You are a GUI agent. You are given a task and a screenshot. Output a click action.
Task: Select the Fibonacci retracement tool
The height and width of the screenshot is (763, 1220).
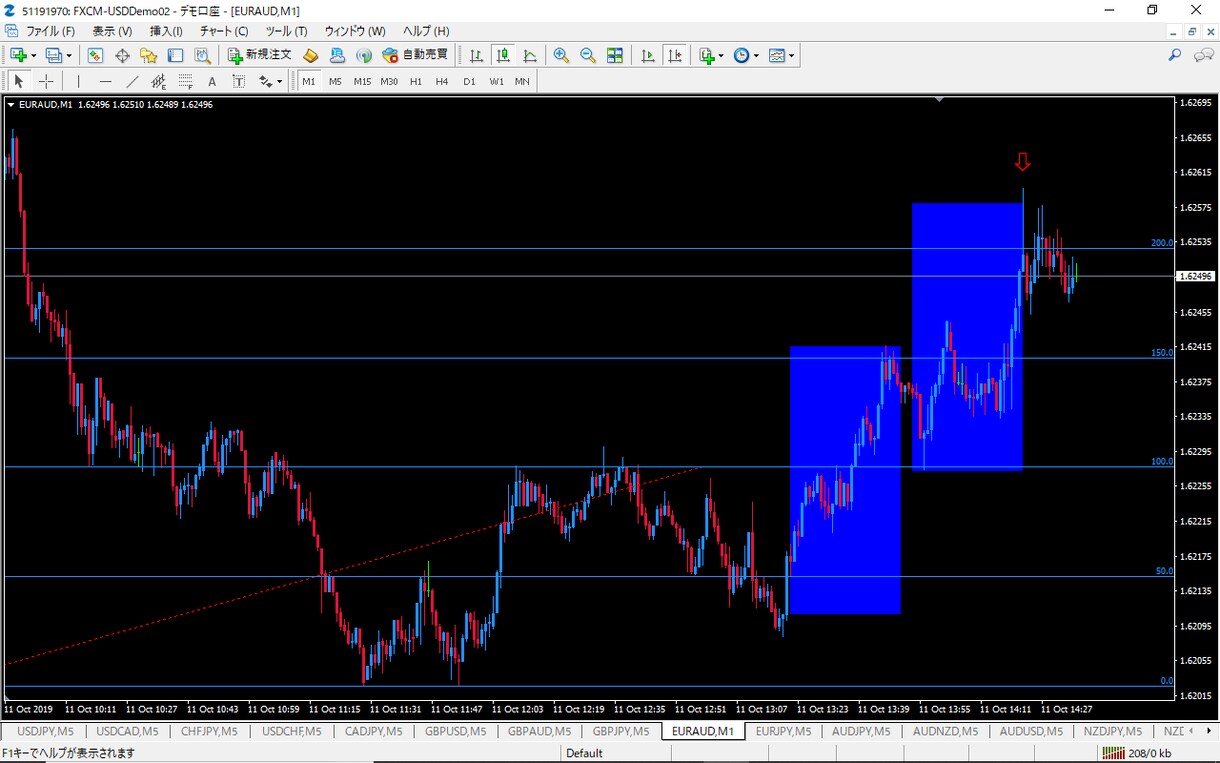click(x=186, y=81)
